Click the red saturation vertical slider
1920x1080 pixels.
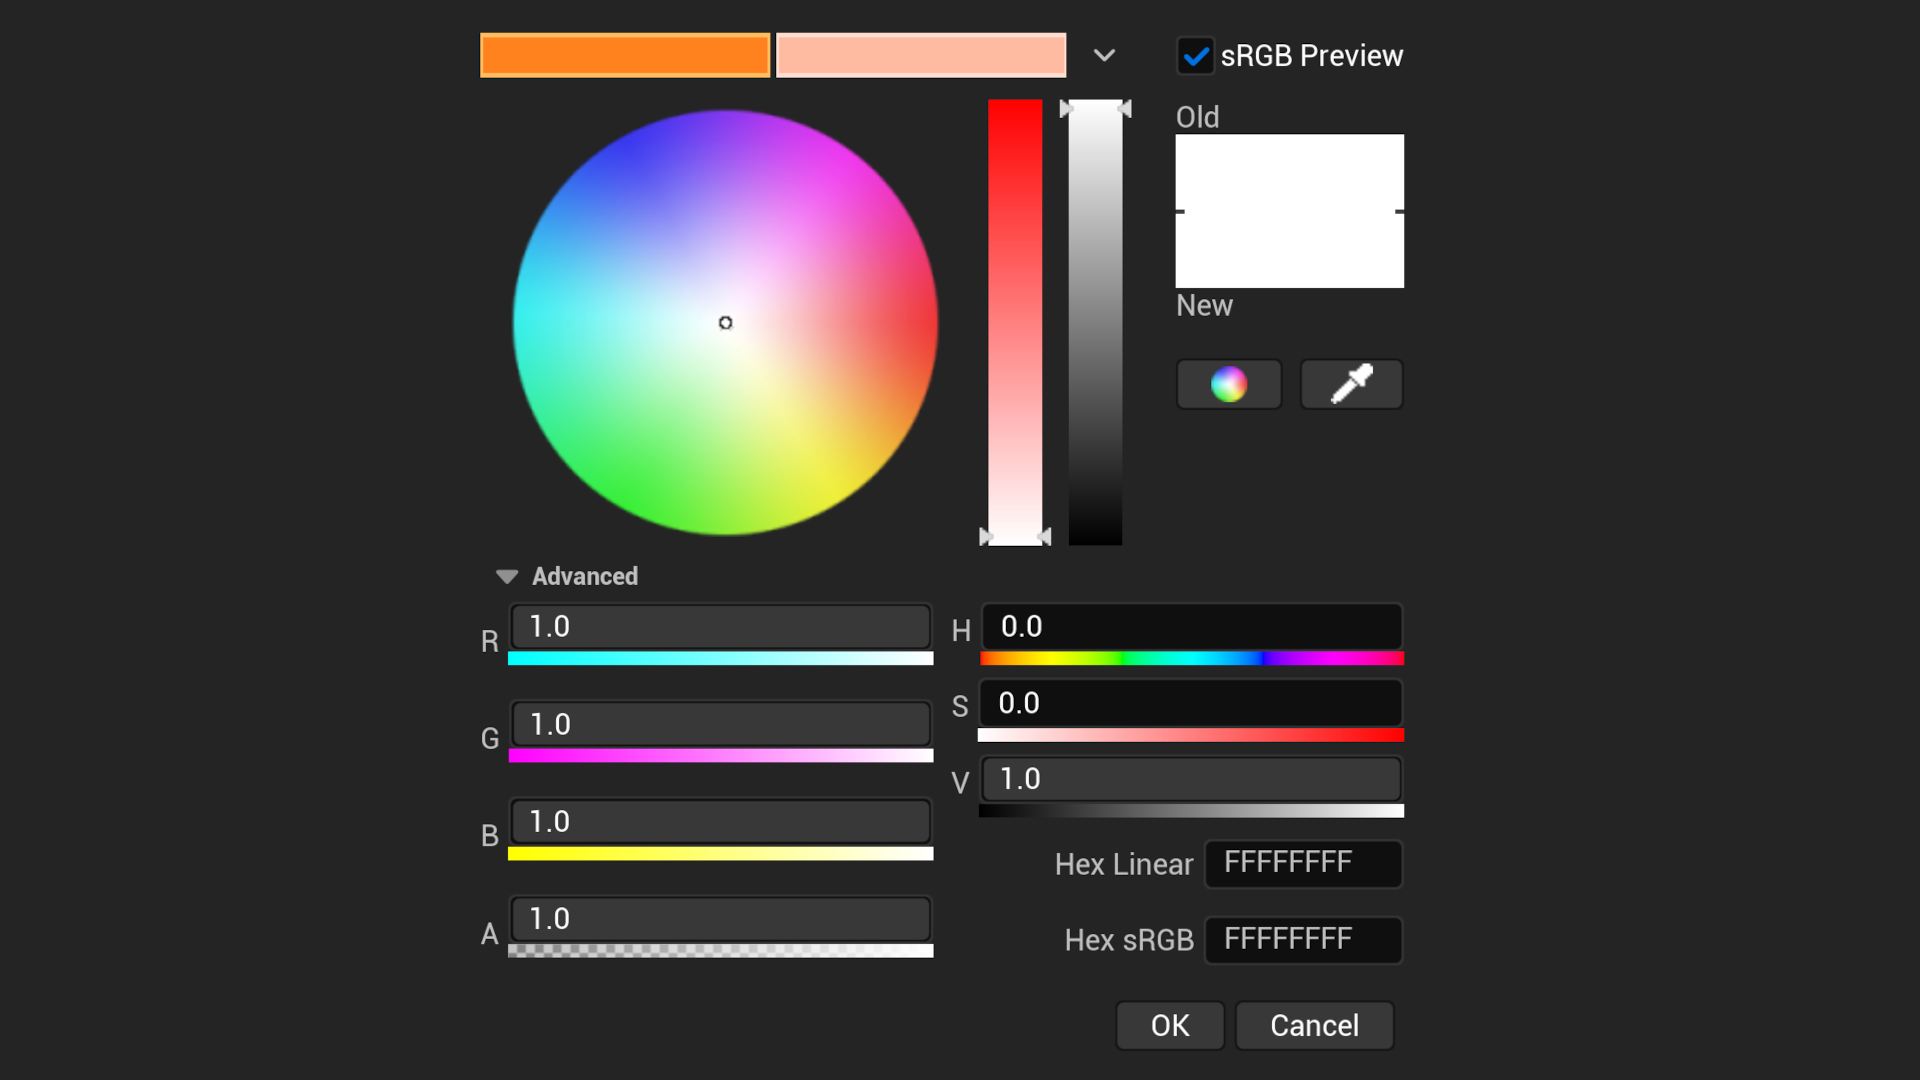(1015, 320)
